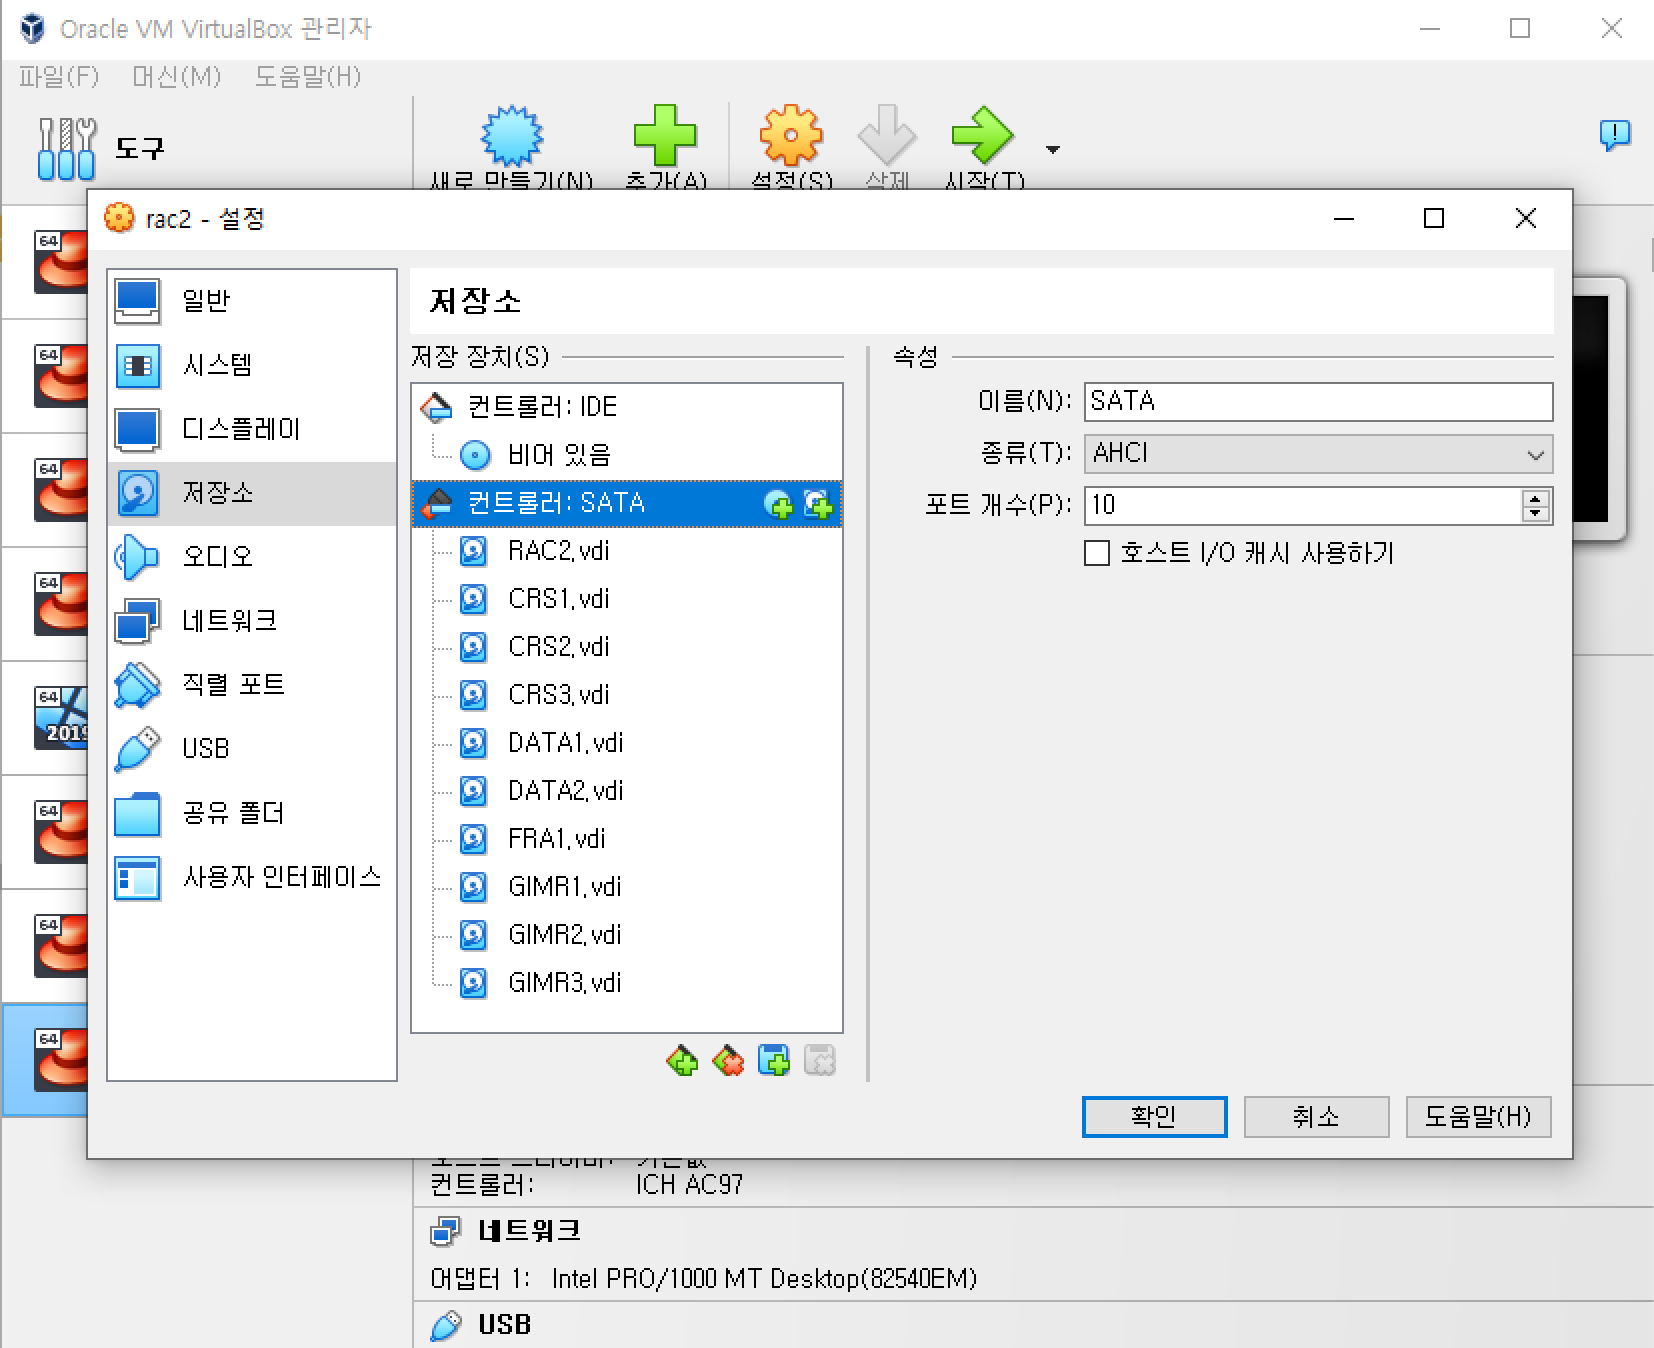The image size is (1654, 1348).
Task: Decrease port count with down arrow
Action: point(1536,514)
